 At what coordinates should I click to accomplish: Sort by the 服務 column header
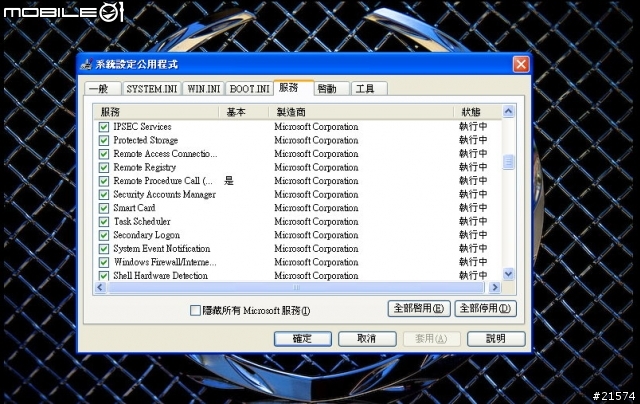click(x=157, y=112)
